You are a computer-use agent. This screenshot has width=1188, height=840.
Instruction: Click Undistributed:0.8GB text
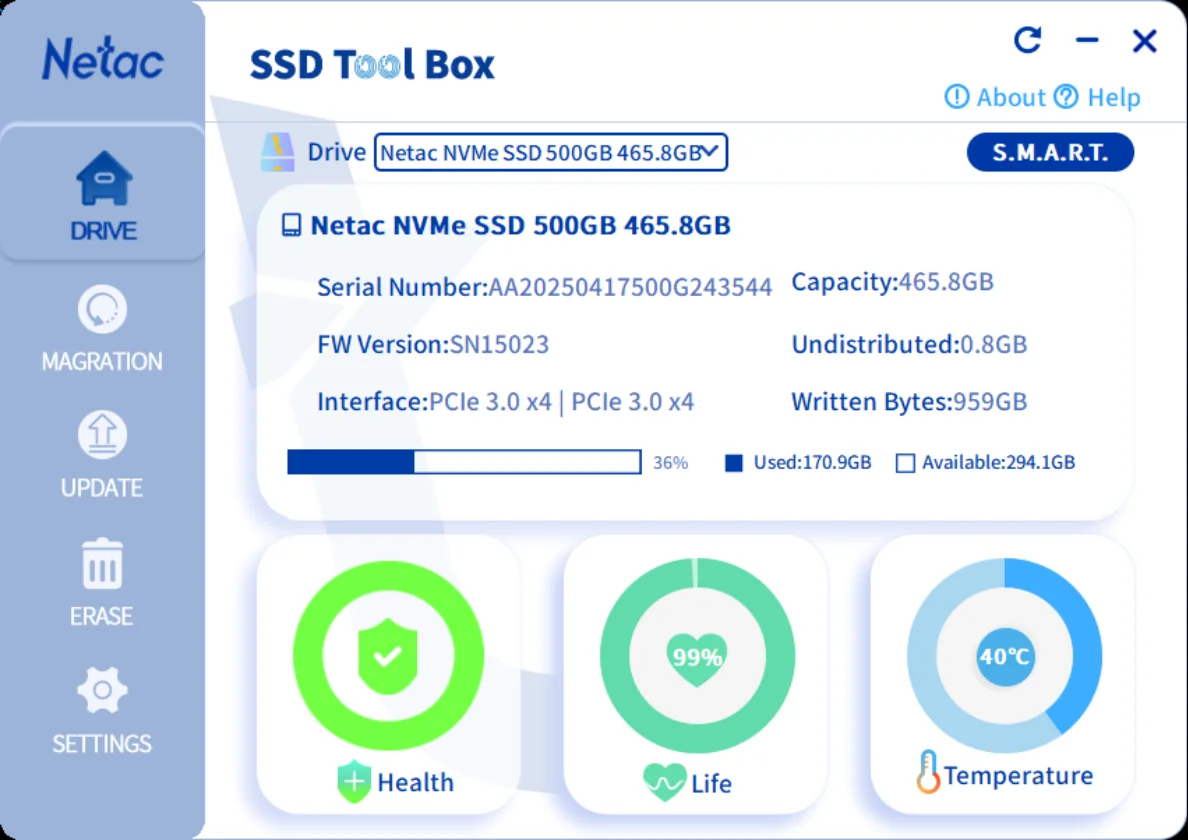[x=909, y=344]
